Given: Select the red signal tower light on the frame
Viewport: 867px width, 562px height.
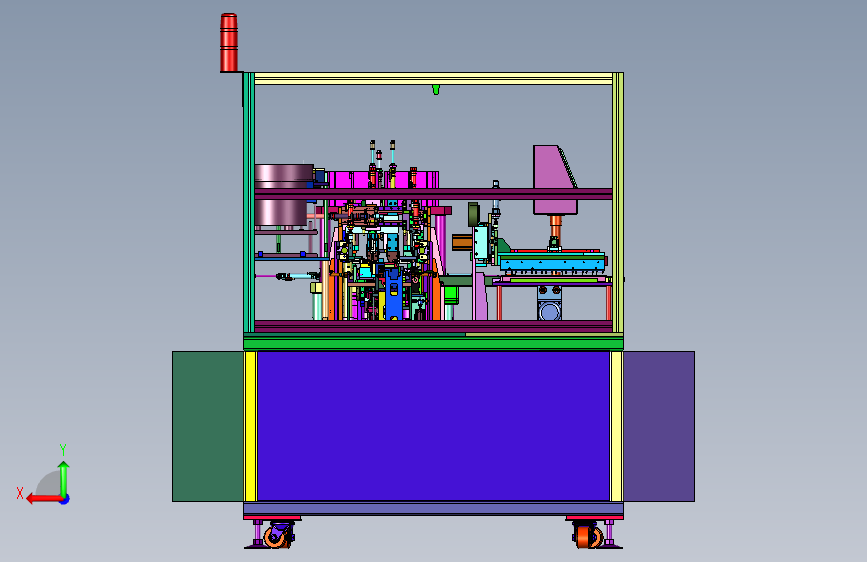Looking at the screenshot, I should click(229, 43).
